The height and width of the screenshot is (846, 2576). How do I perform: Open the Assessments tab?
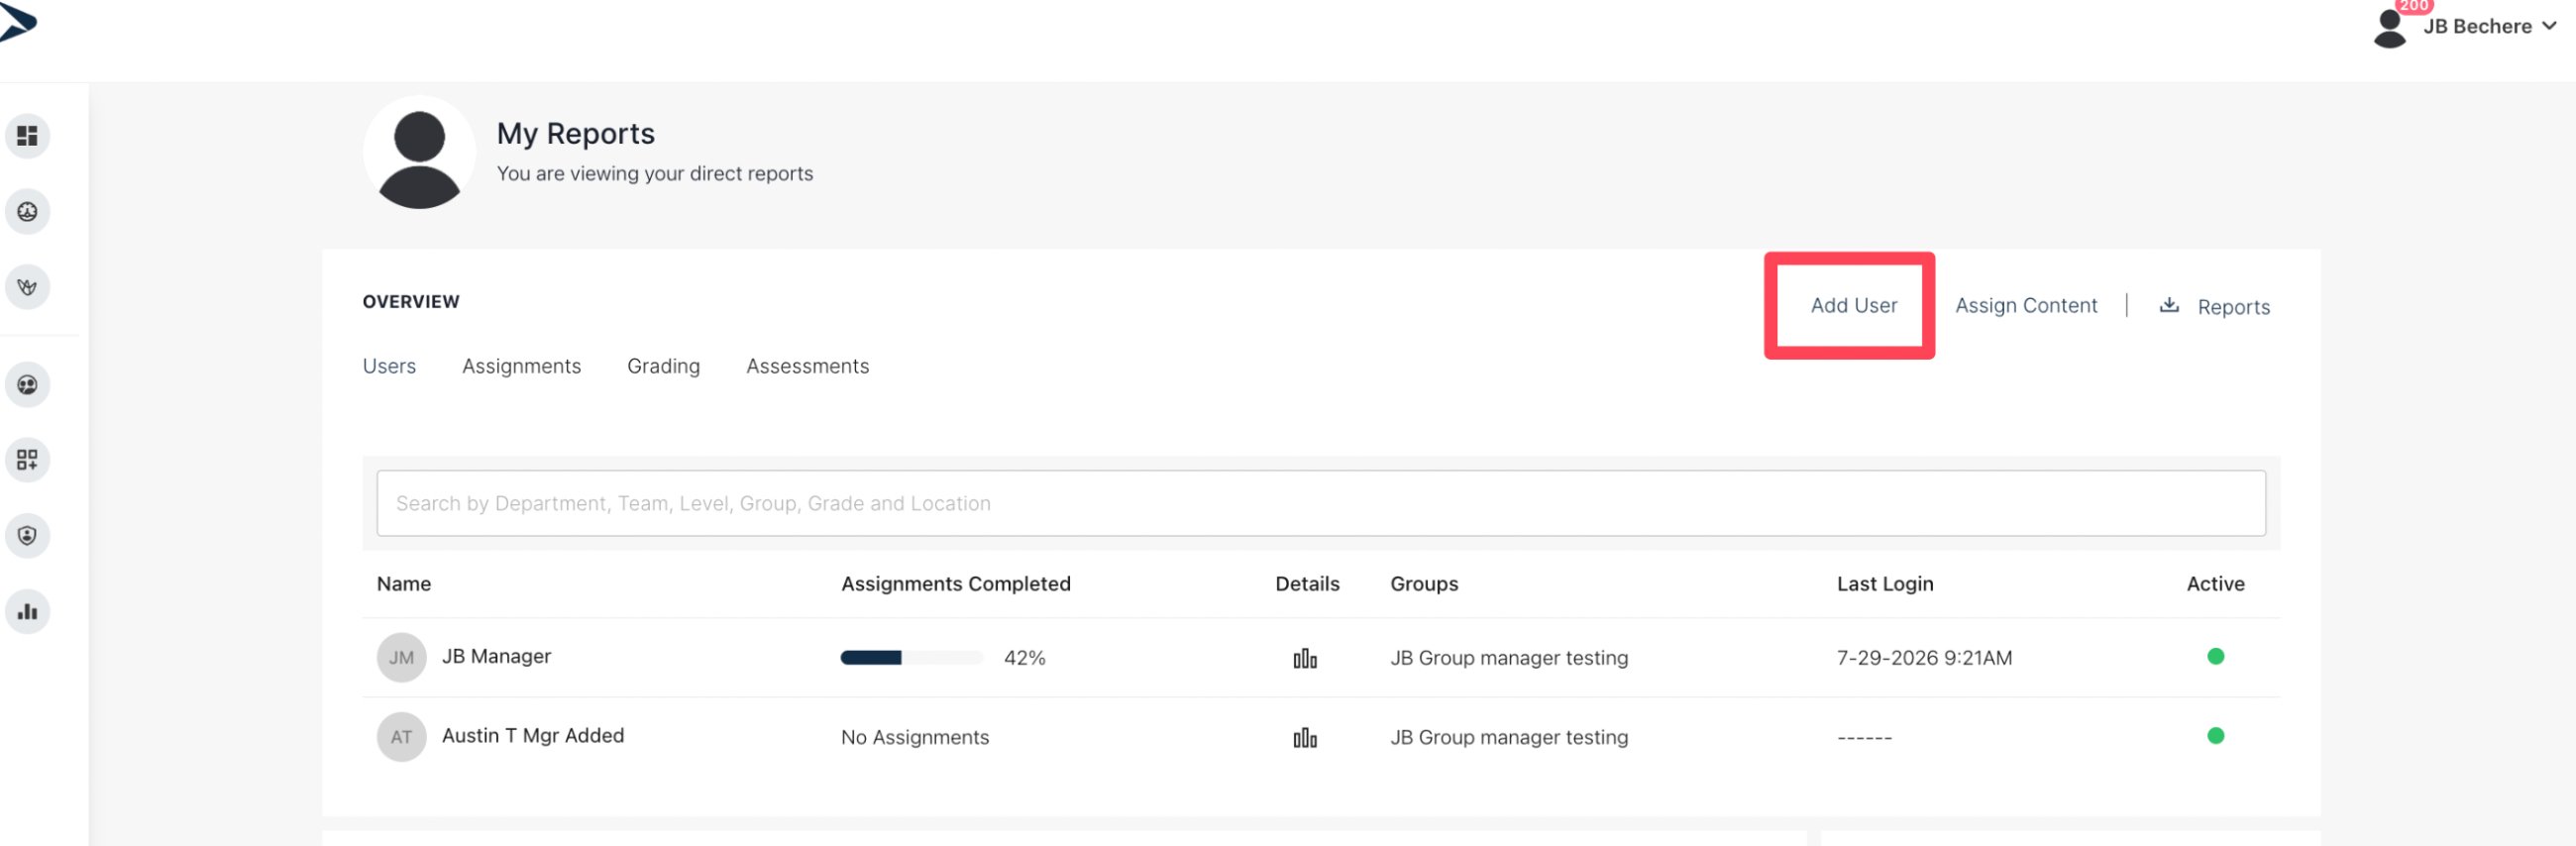pyautogui.click(x=807, y=366)
